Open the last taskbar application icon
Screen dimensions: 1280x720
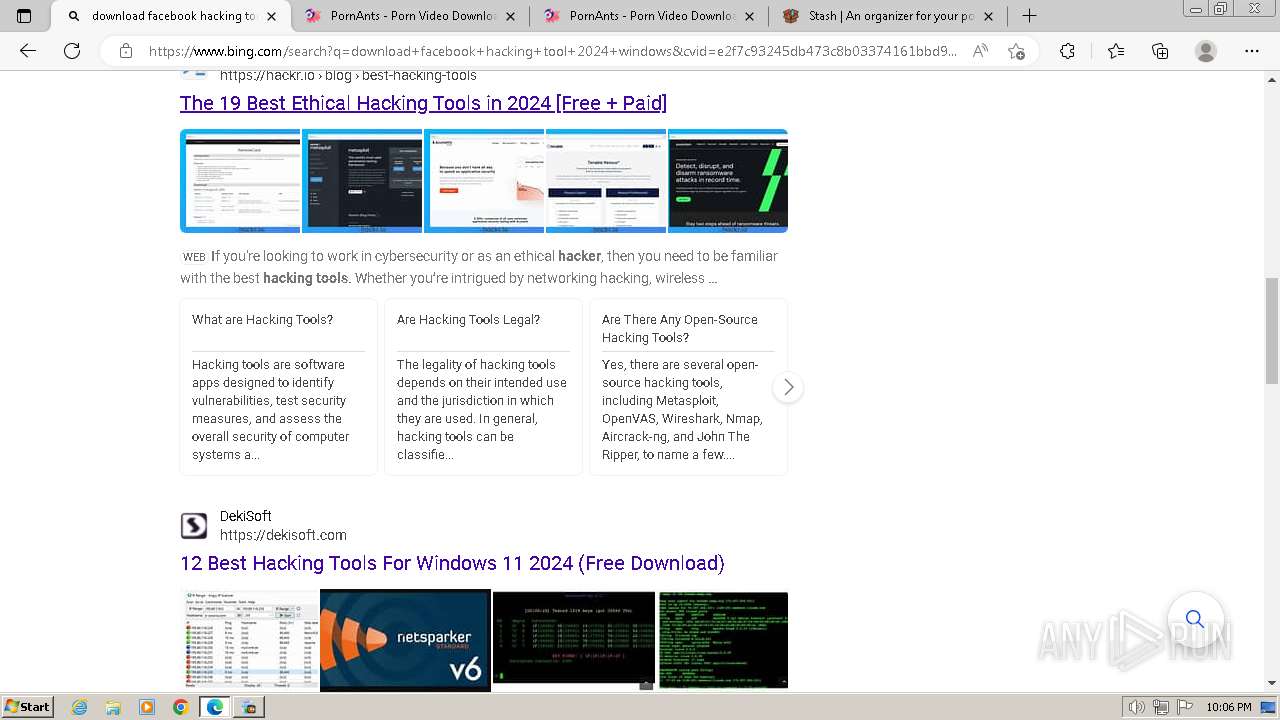pyautogui.click(x=249, y=707)
